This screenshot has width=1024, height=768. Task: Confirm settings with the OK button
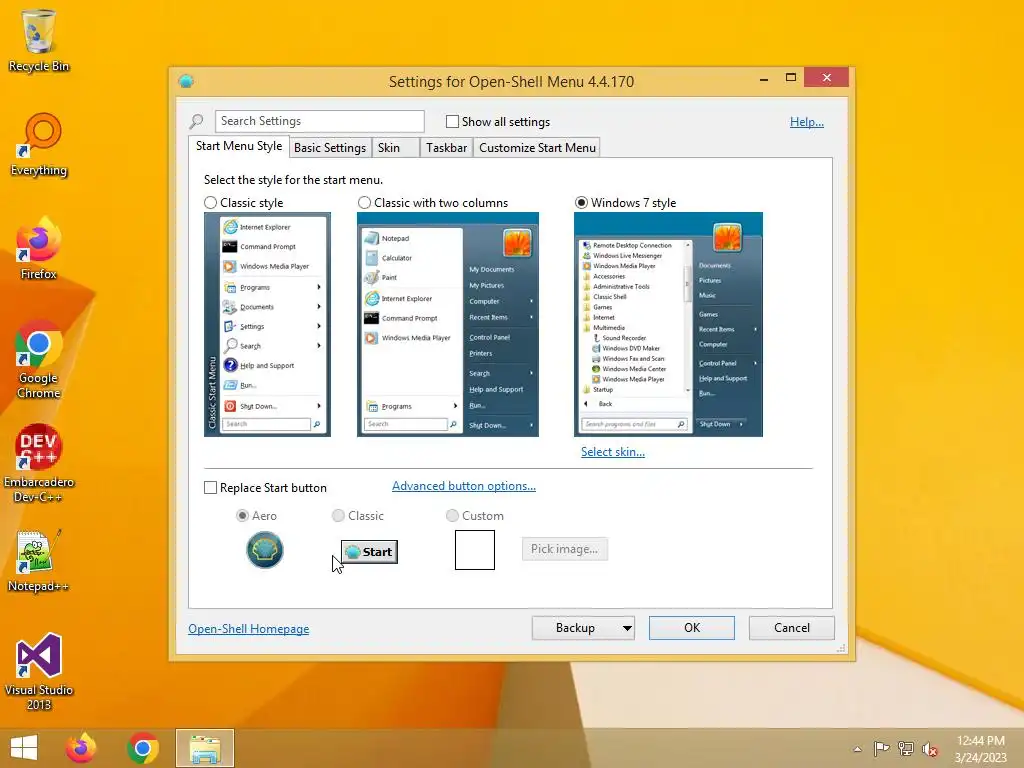(692, 628)
